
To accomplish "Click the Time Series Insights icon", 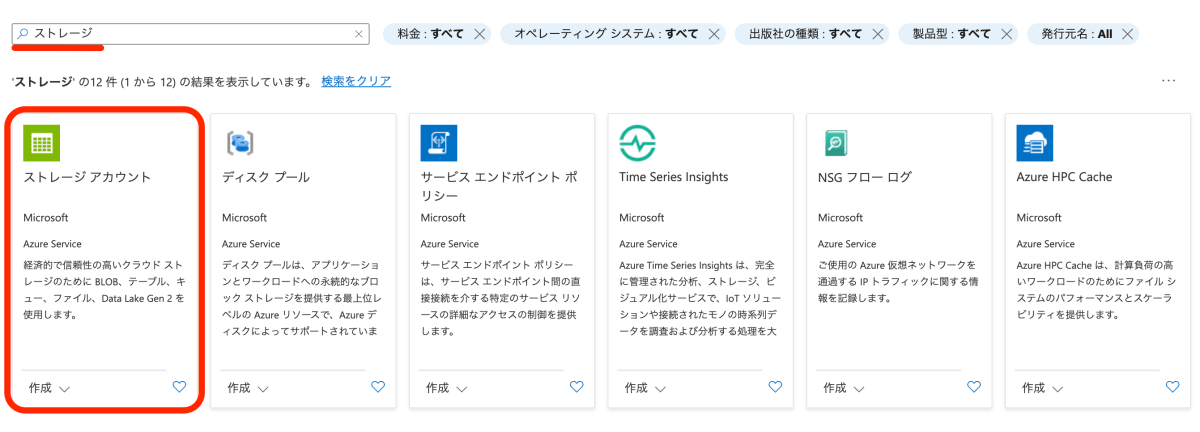I will (637, 143).
